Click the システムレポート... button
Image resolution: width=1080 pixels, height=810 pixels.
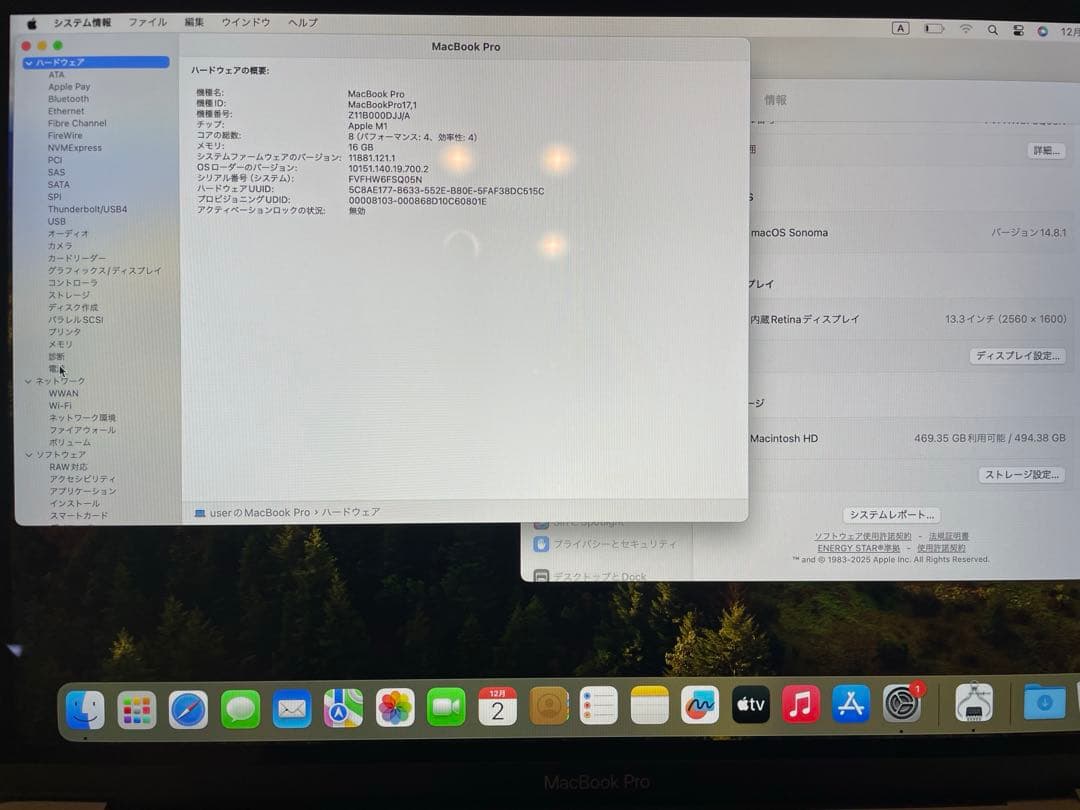tap(891, 514)
